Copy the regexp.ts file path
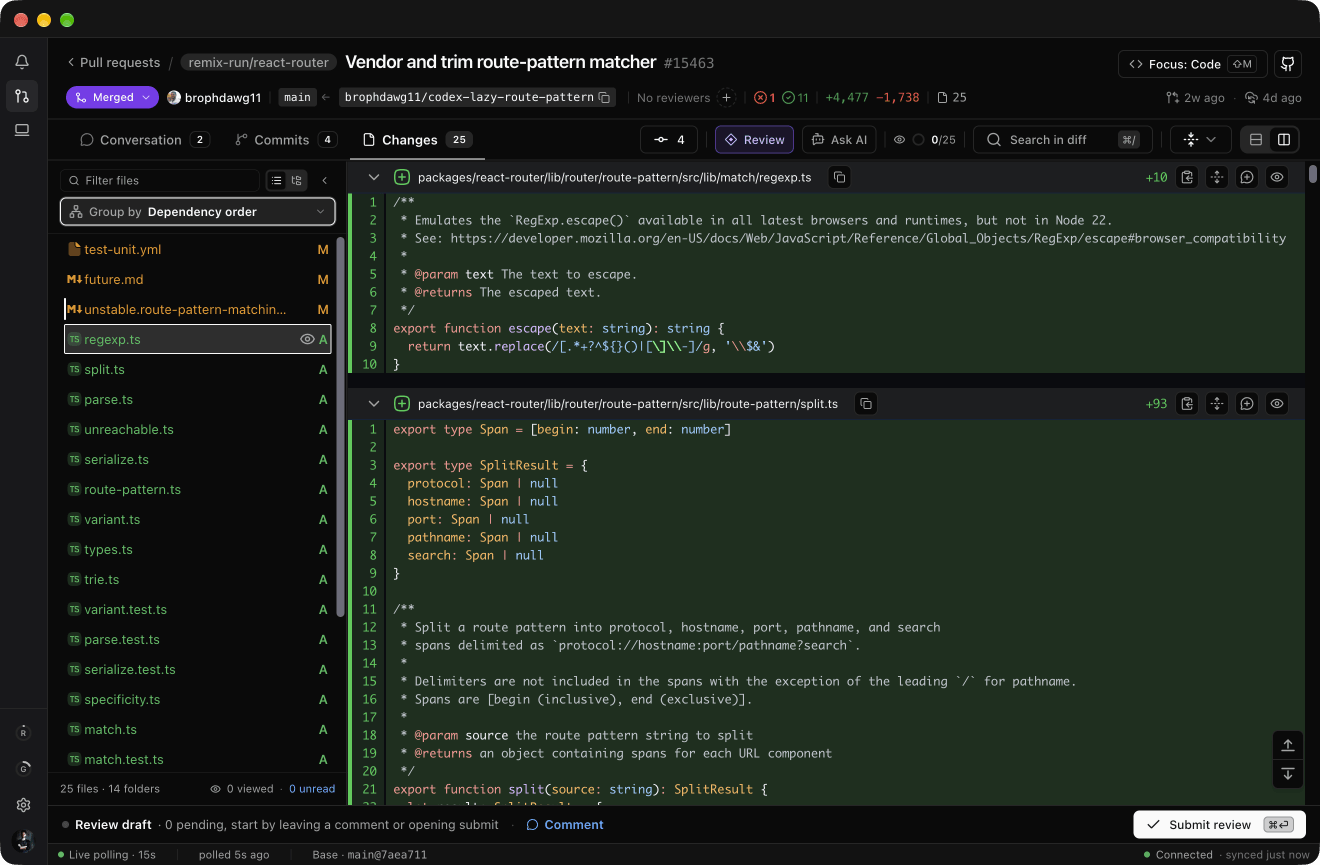1320x865 pixels. pyautogui.click(x=840, y=177)
